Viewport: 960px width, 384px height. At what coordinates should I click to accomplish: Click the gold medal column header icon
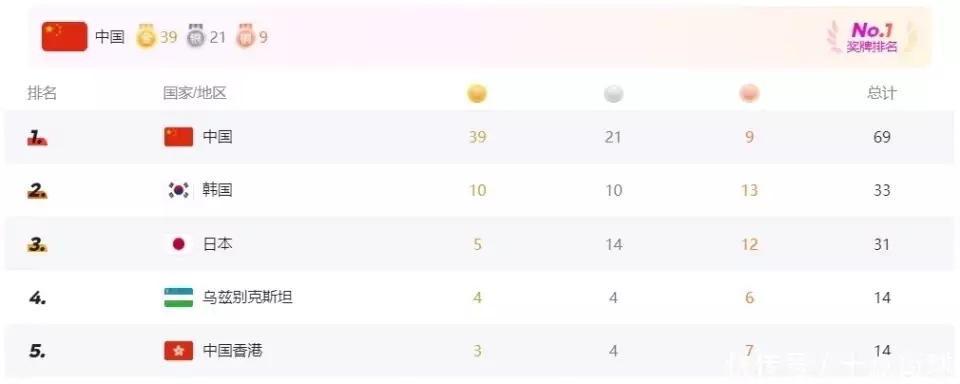pyautogui.click(x=477, y=94)
